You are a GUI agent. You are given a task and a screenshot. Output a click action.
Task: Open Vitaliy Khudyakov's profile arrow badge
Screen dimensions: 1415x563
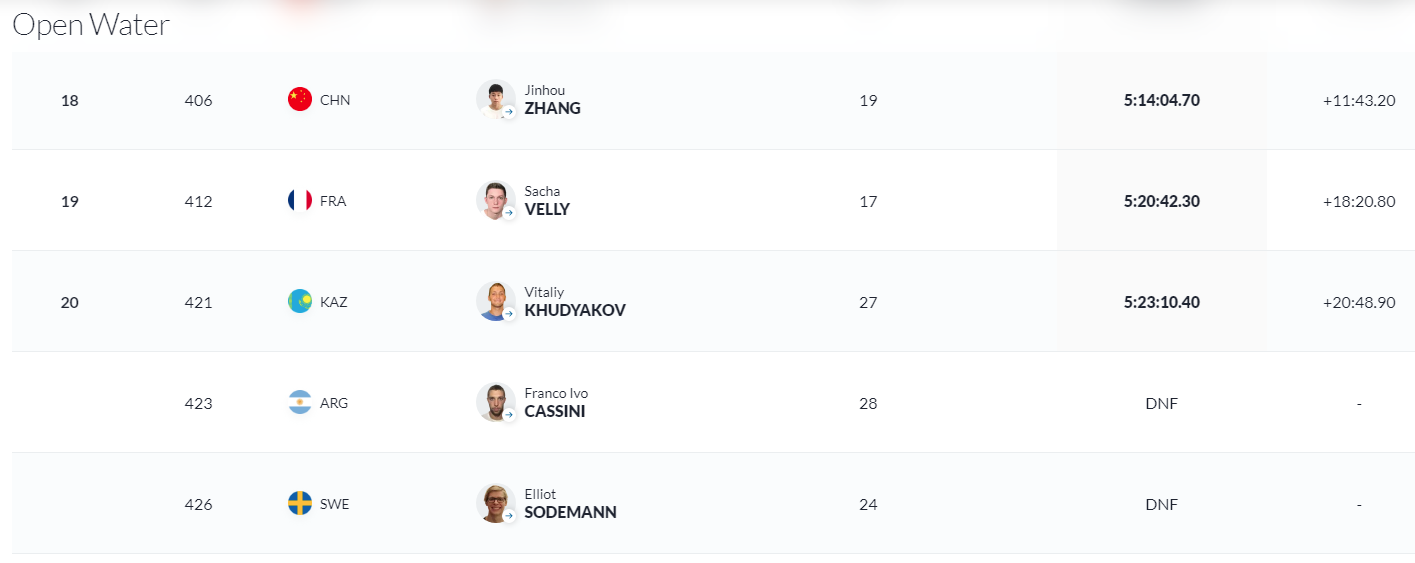click(x=509, y=314)
